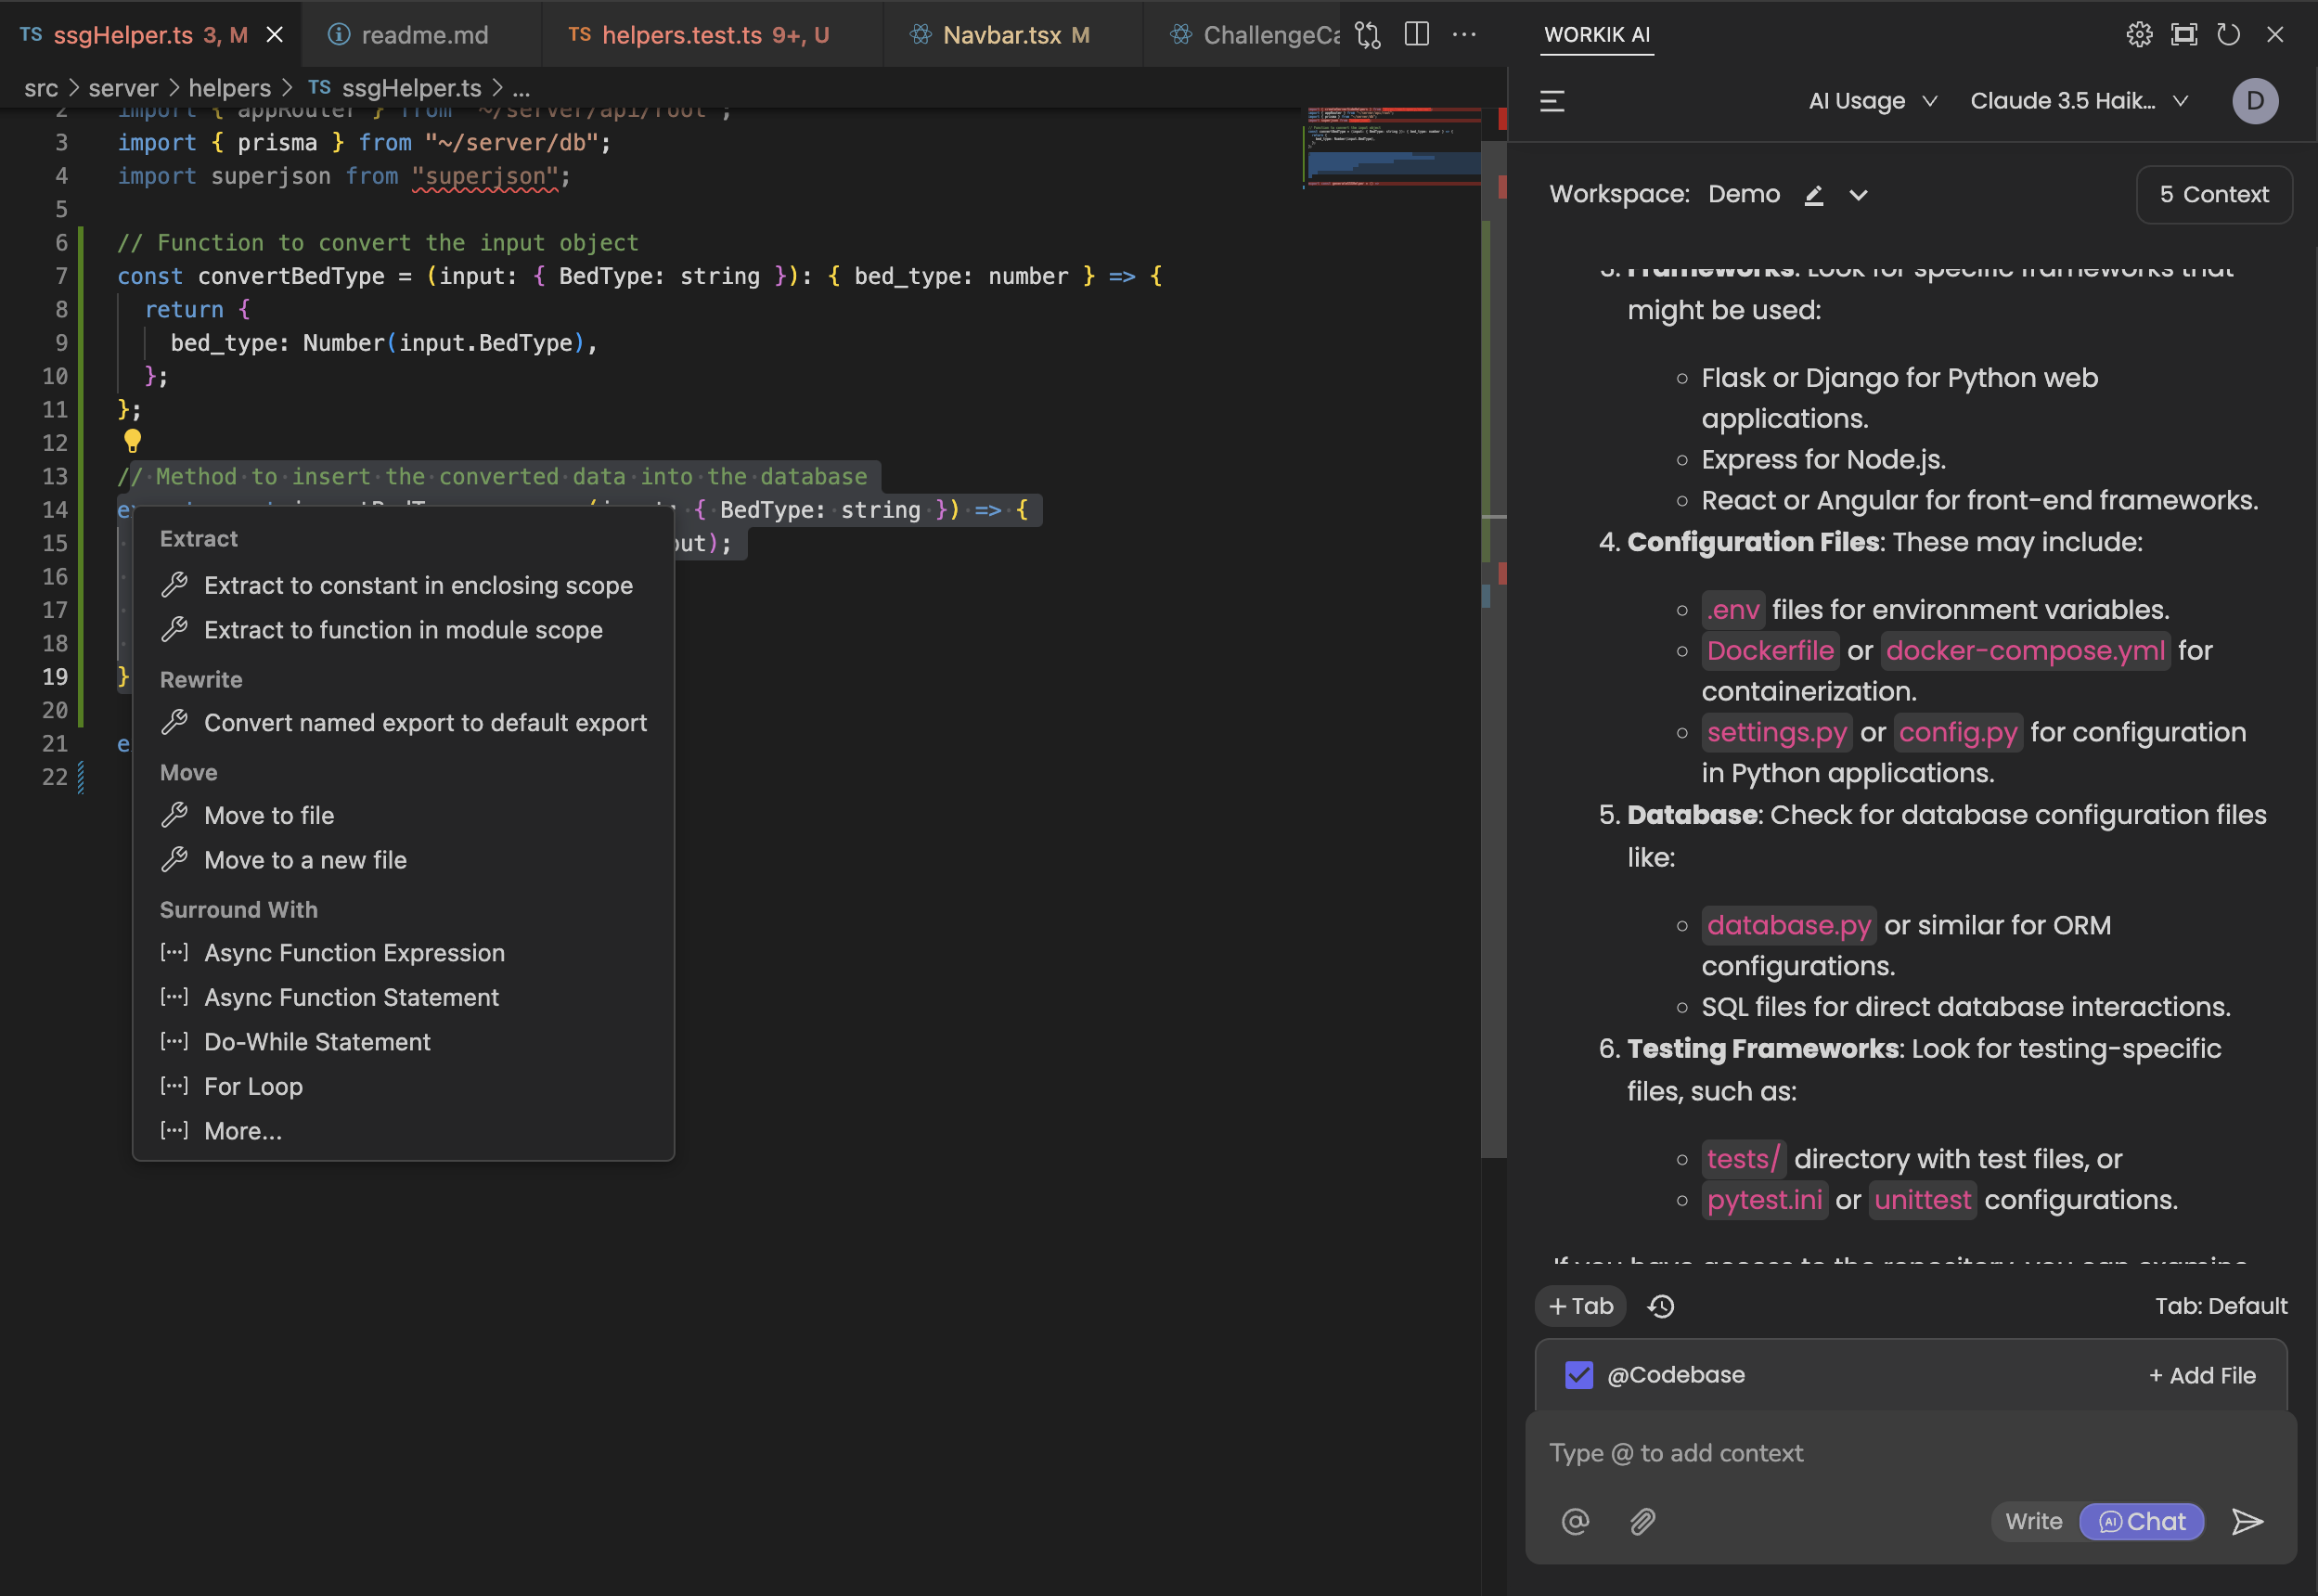Open chat history clock icon
Viewport: 2318px width, 1596px height.
pos(1661,1306)
